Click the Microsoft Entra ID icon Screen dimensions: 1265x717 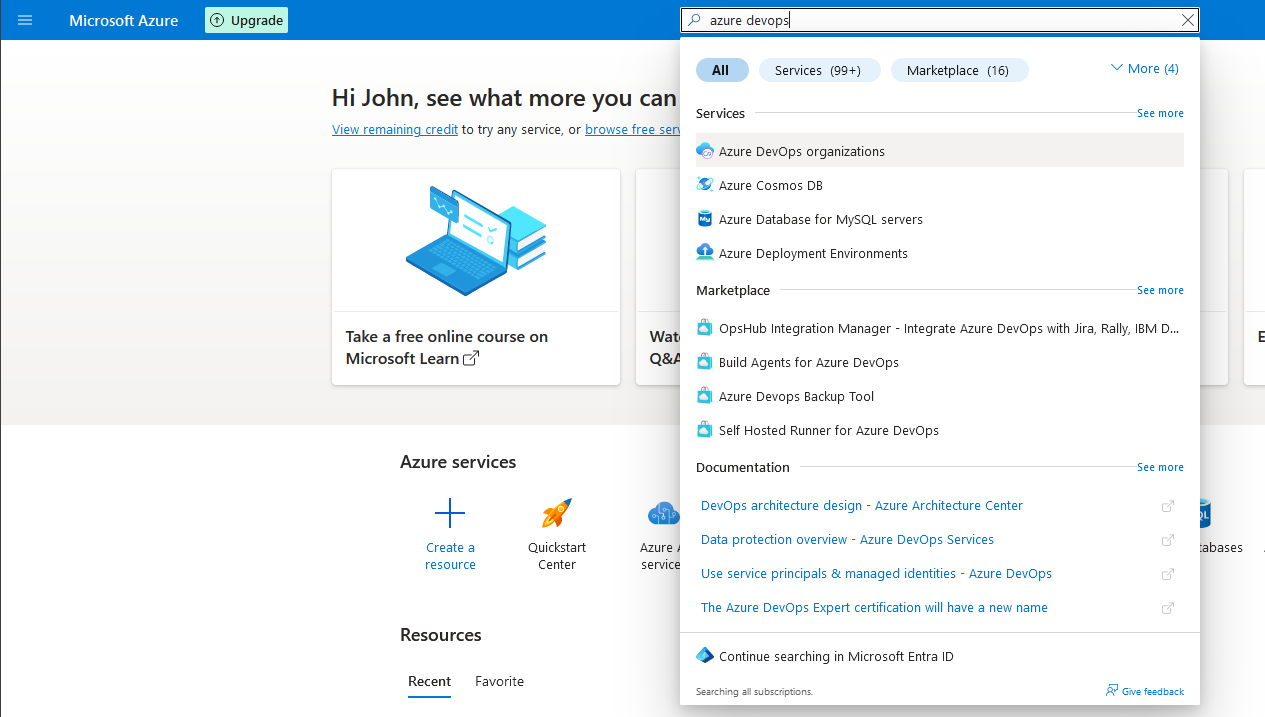coord(705,656)
